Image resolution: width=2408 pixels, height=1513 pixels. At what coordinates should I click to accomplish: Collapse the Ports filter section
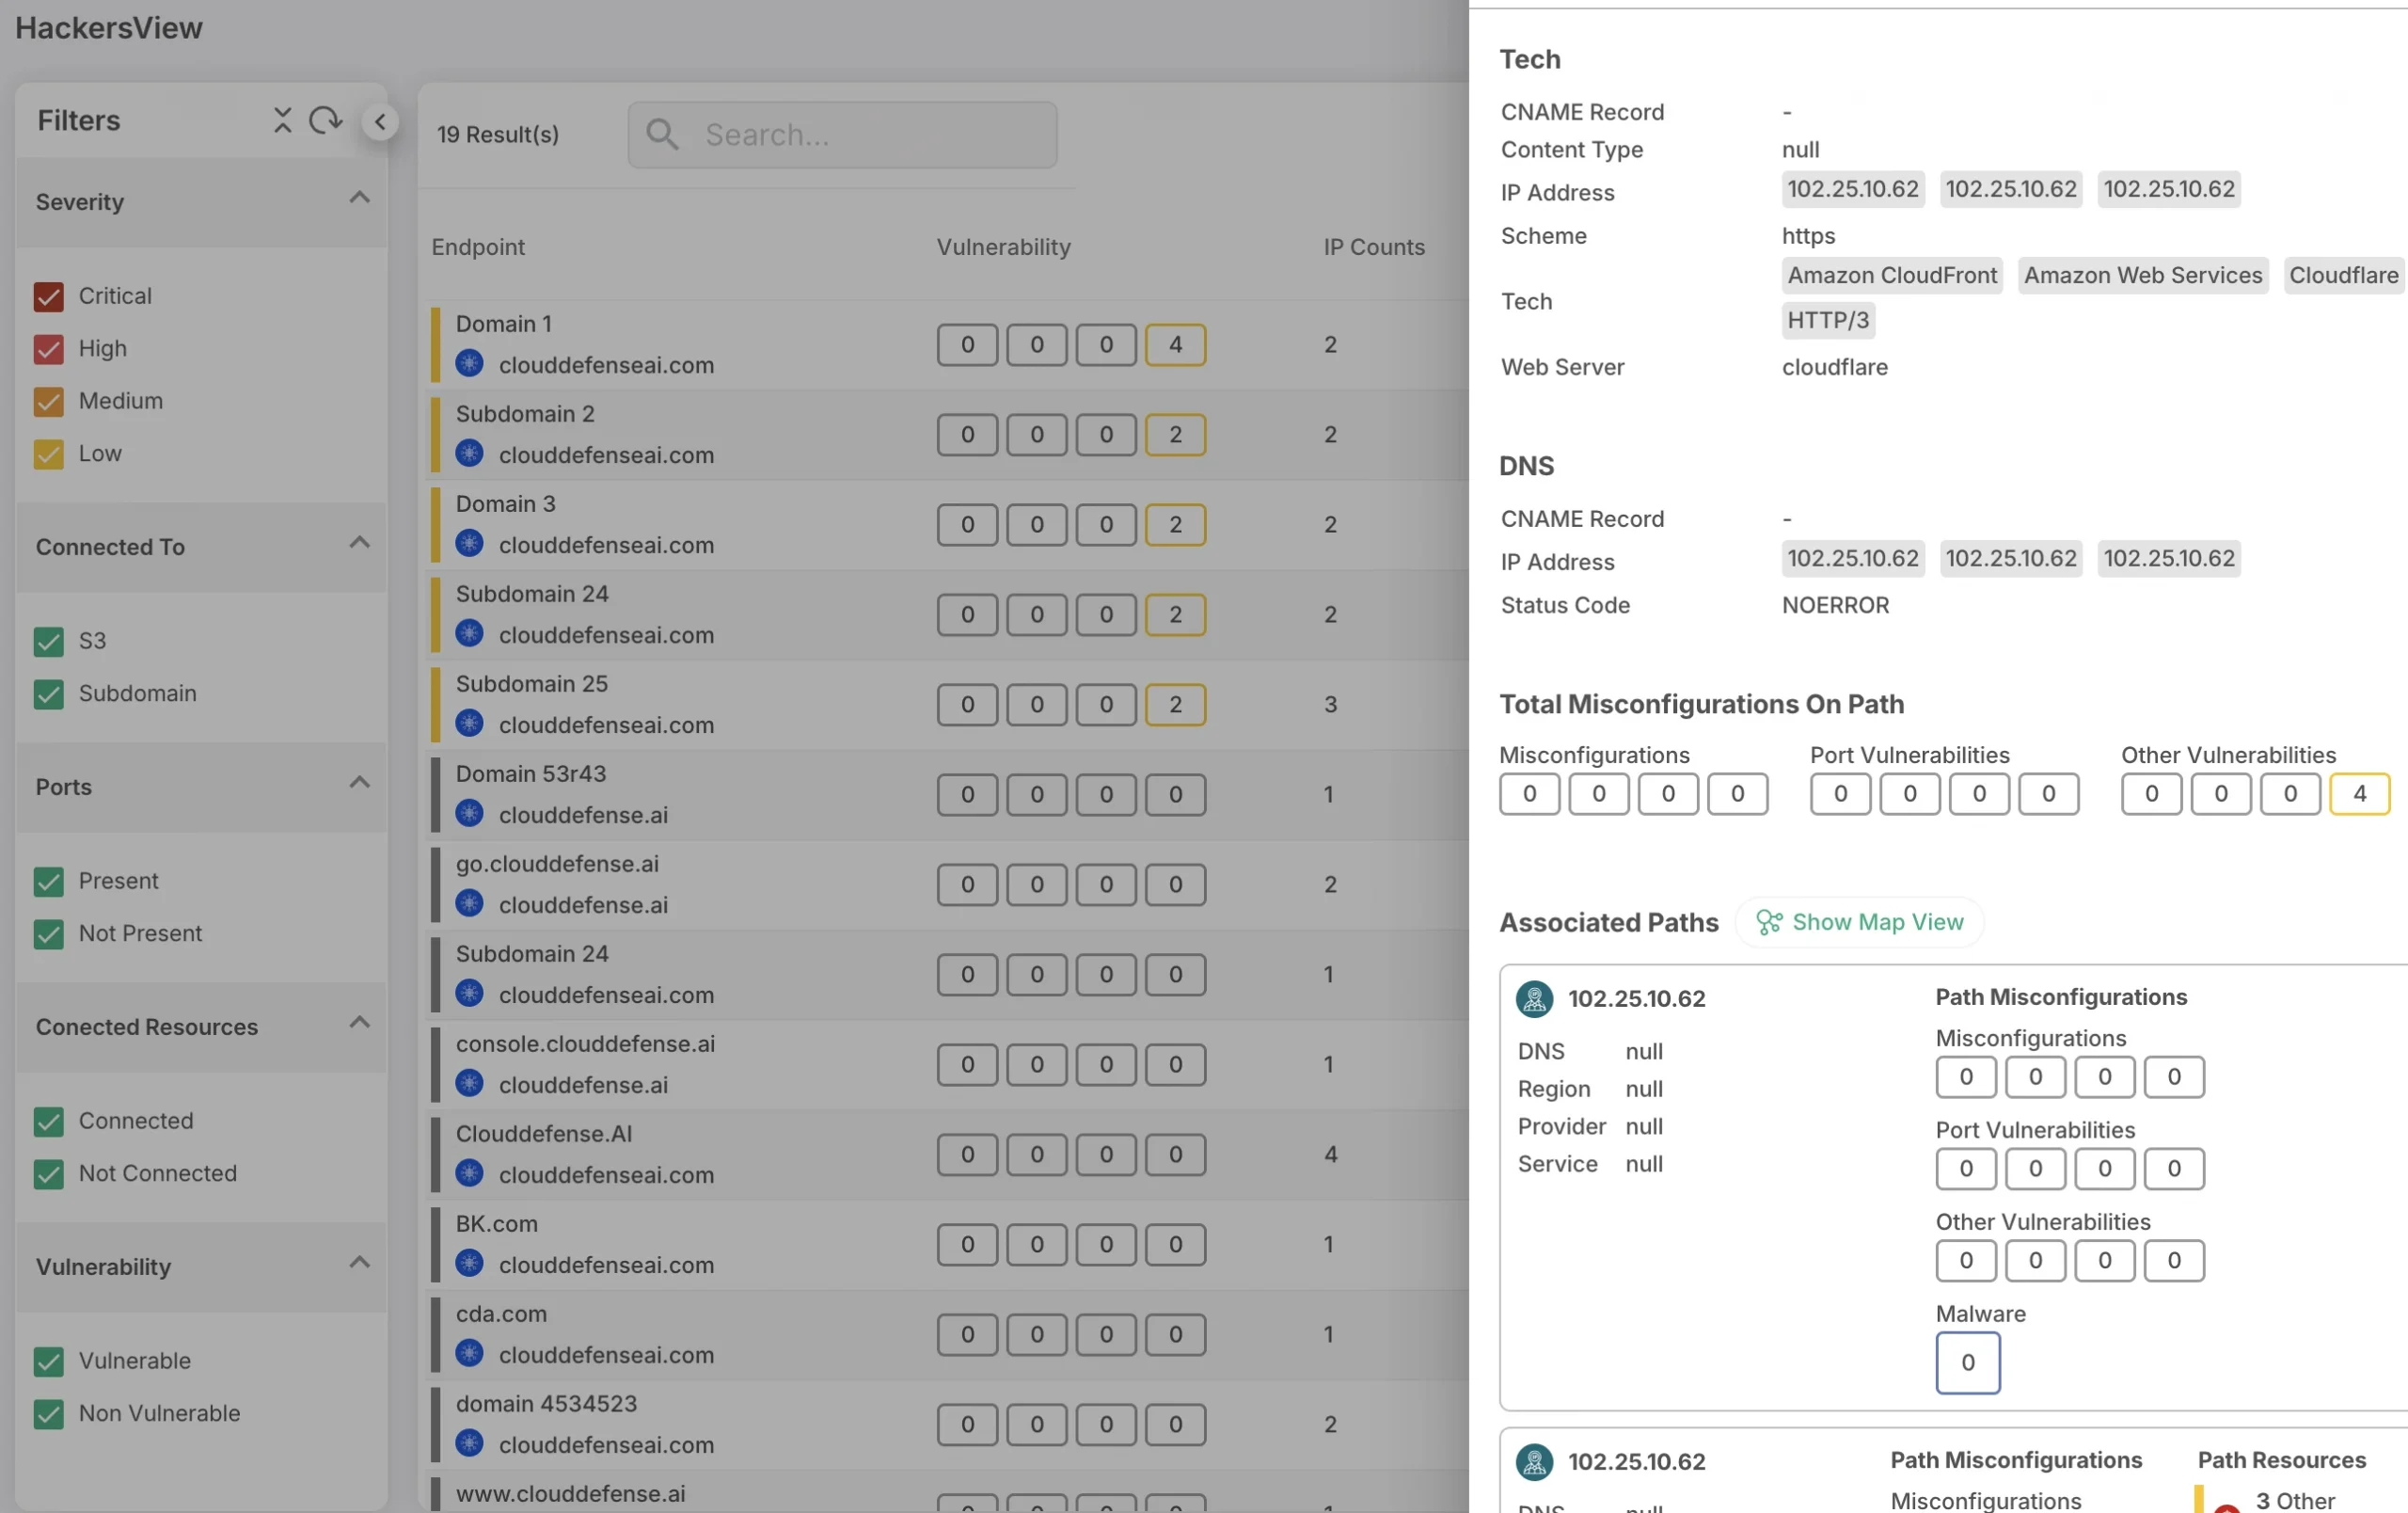click(x=359, y=783)
